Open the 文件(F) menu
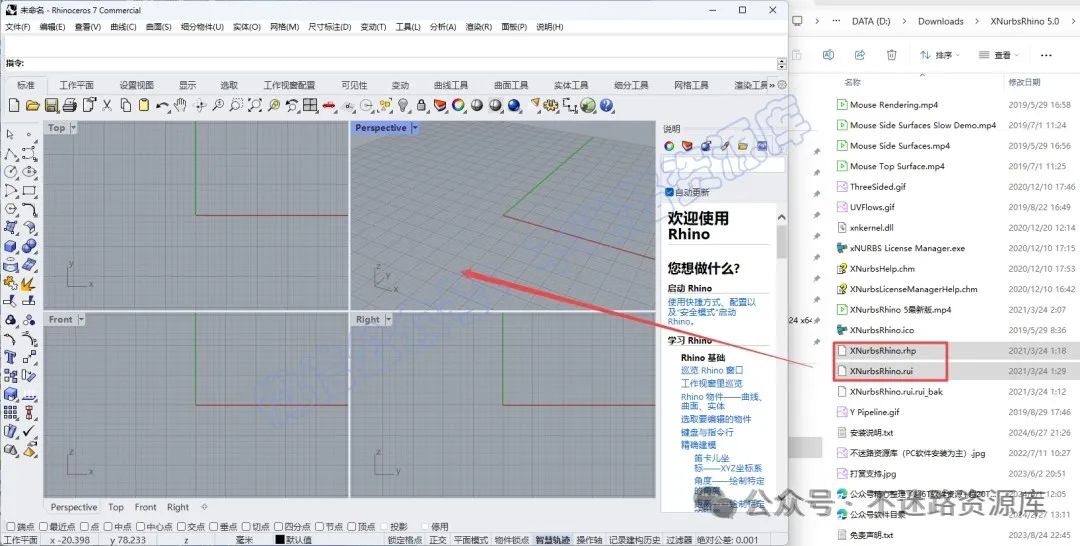Viewport: 1080px width, 546px height. tap(18, 27)
